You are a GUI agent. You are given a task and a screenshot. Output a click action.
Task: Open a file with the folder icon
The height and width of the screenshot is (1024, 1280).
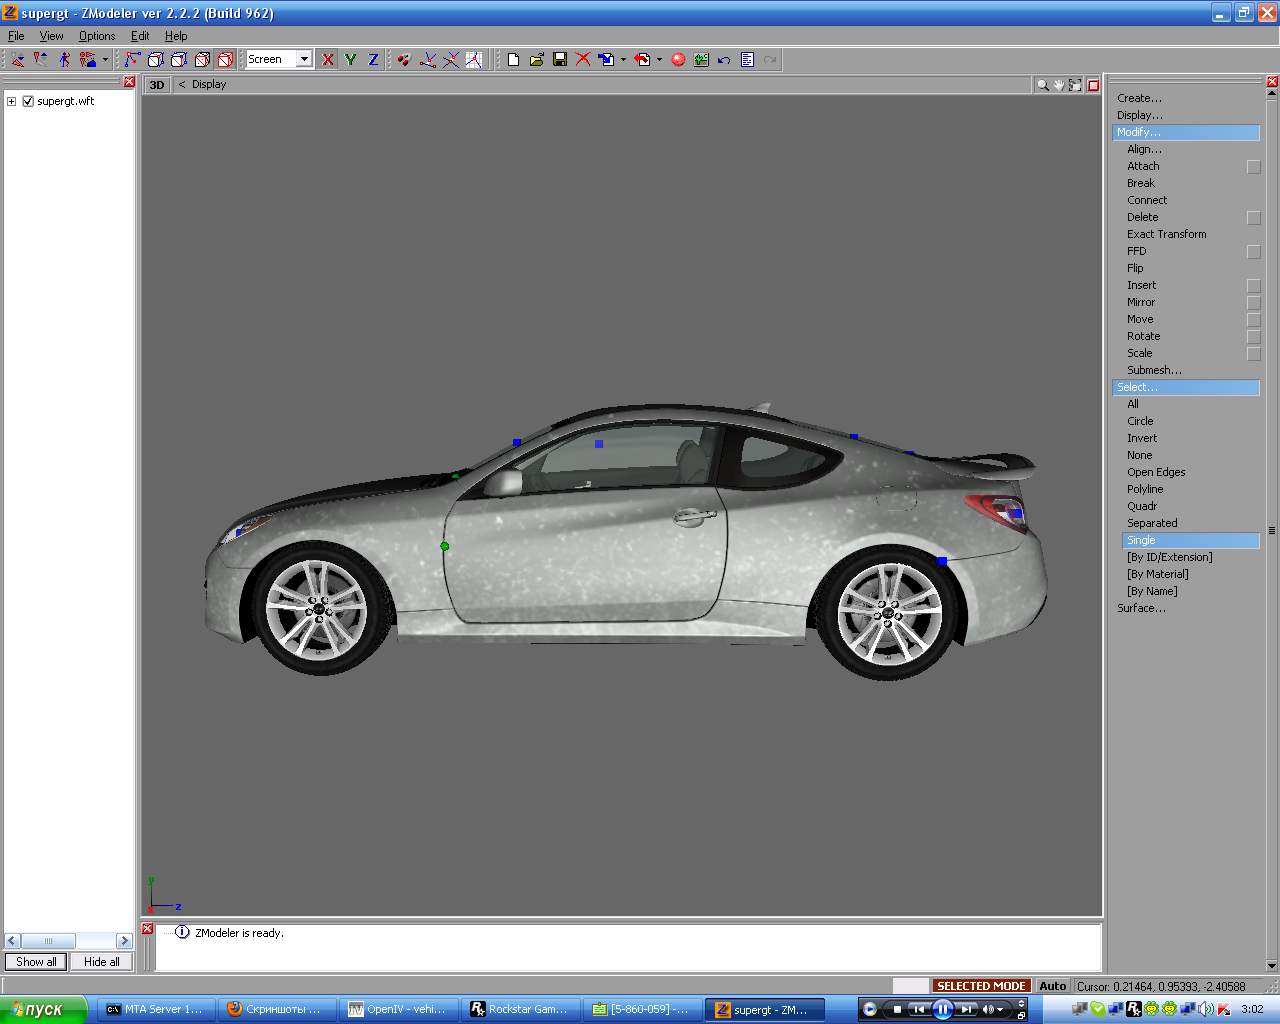(537, 60)
